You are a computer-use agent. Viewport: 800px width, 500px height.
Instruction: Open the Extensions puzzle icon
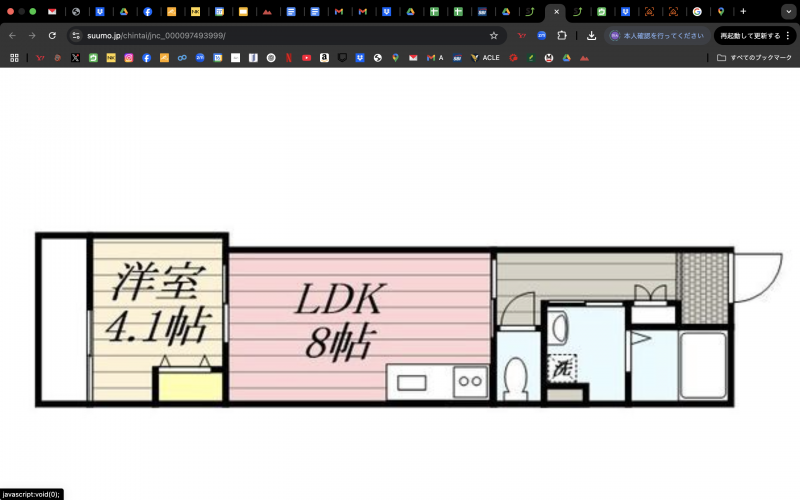562,35
